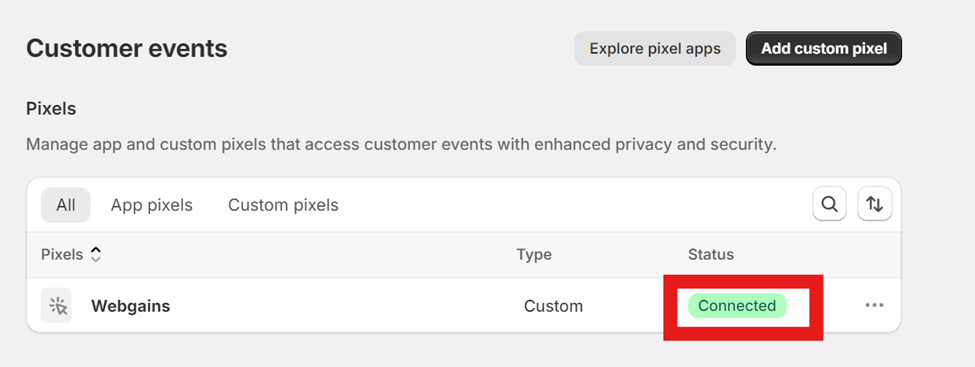The image size is (975, 367).
Task: Click the Webgains pixel cursor icon
Action: [x=56, y=305]
